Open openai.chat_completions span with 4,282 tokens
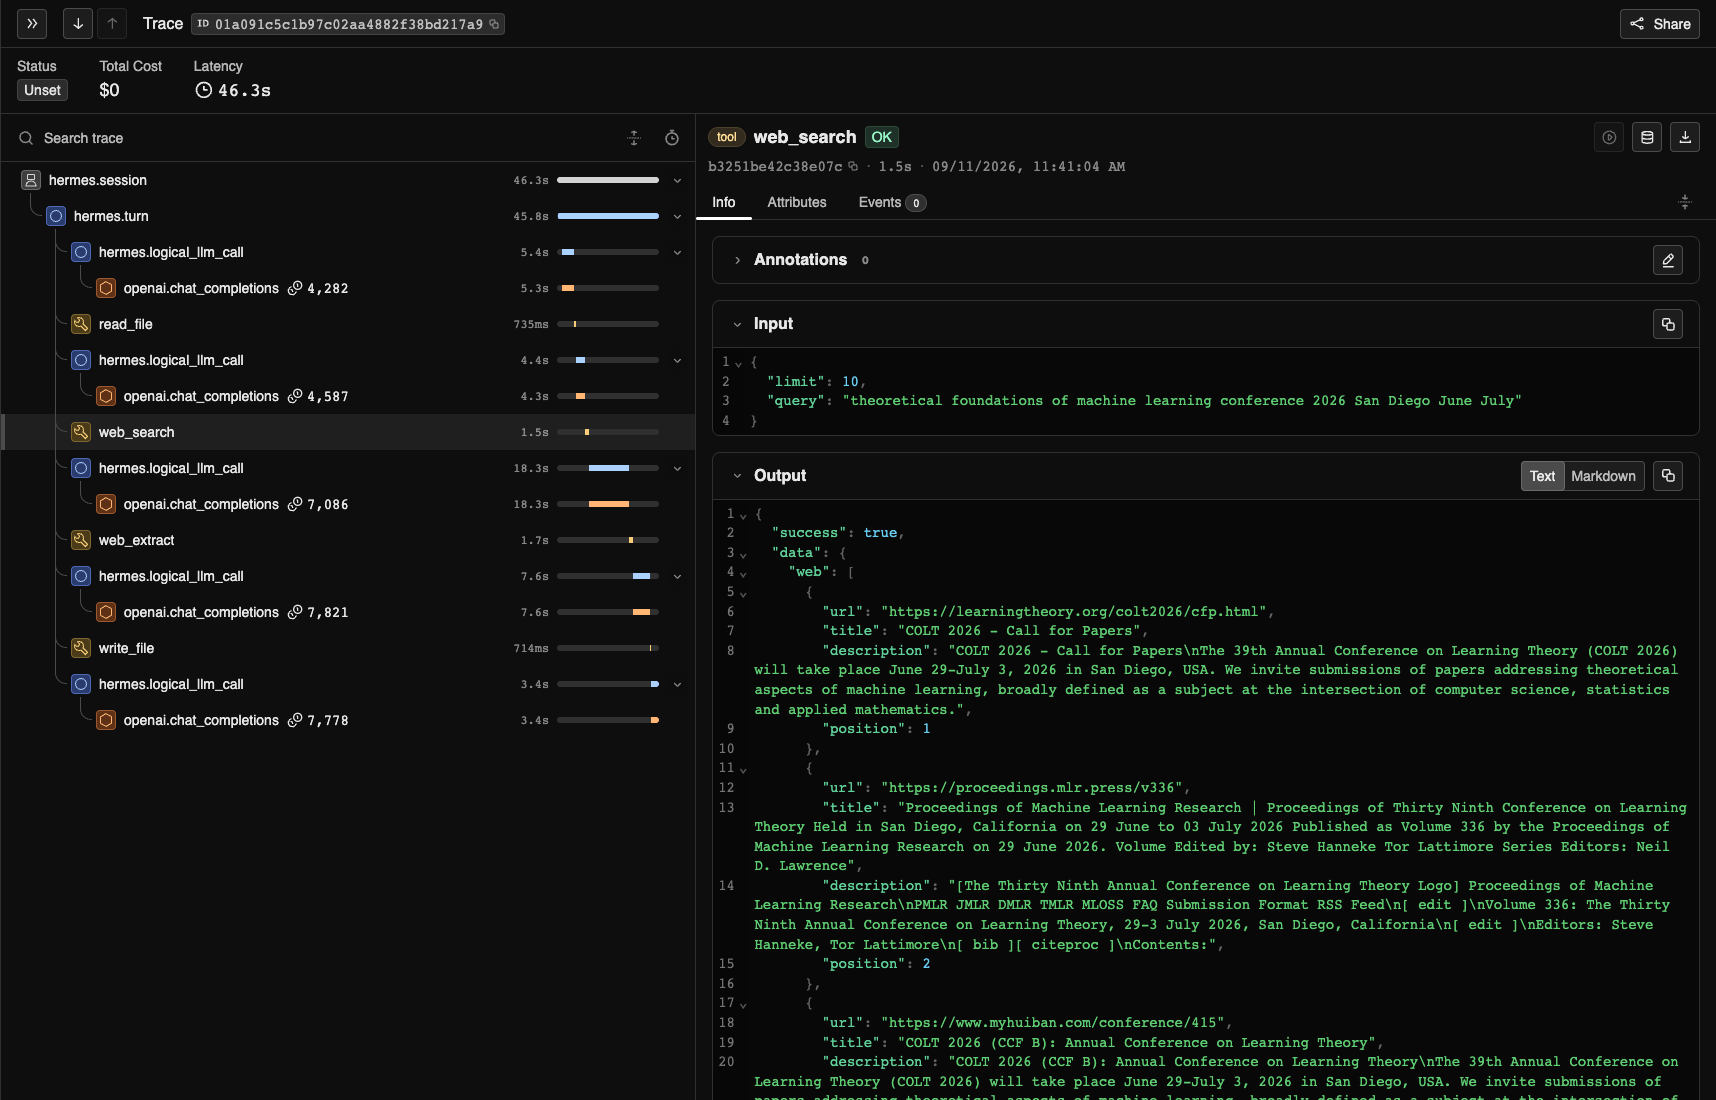This screenshot has height=1100, width=1716. coord(348,288)
